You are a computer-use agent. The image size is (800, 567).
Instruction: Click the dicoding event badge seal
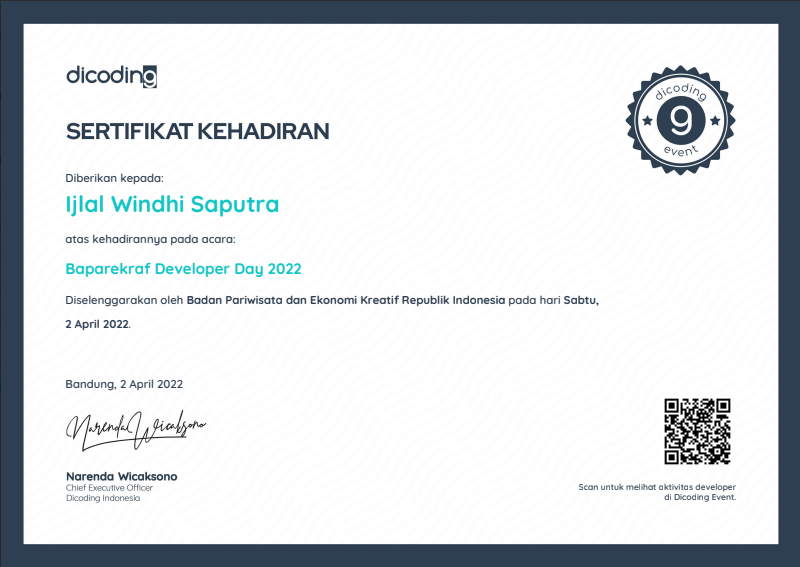[681, 120]
